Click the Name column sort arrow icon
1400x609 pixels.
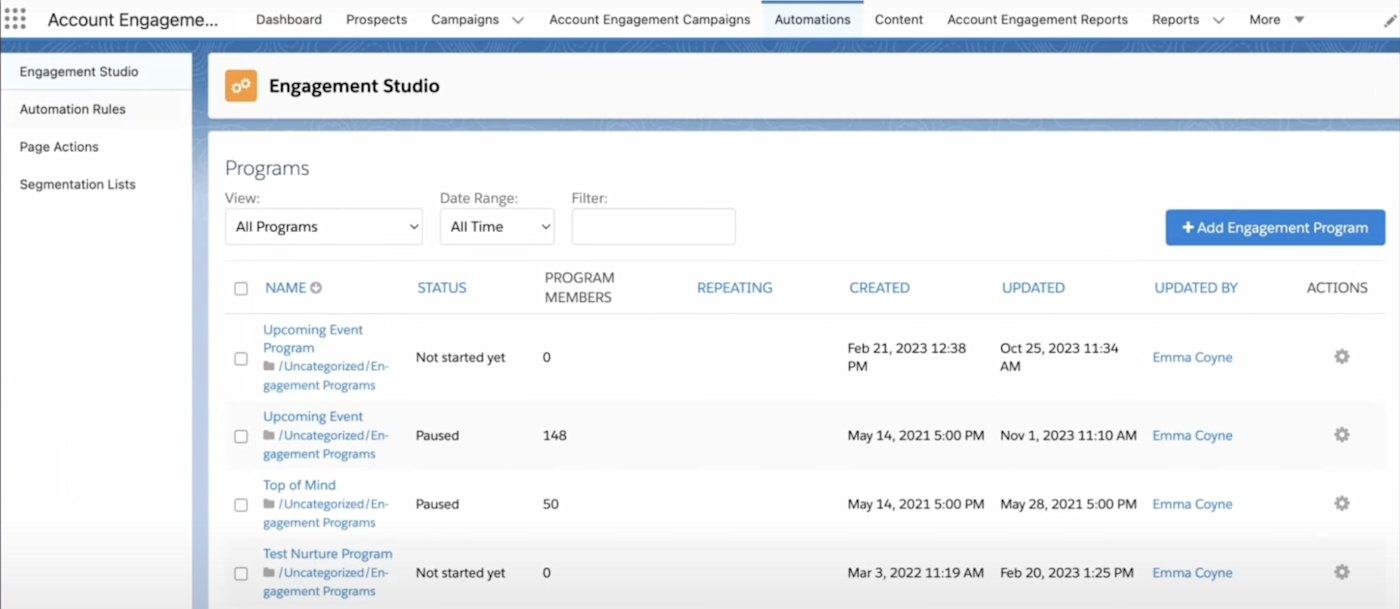tap(316, 288)
